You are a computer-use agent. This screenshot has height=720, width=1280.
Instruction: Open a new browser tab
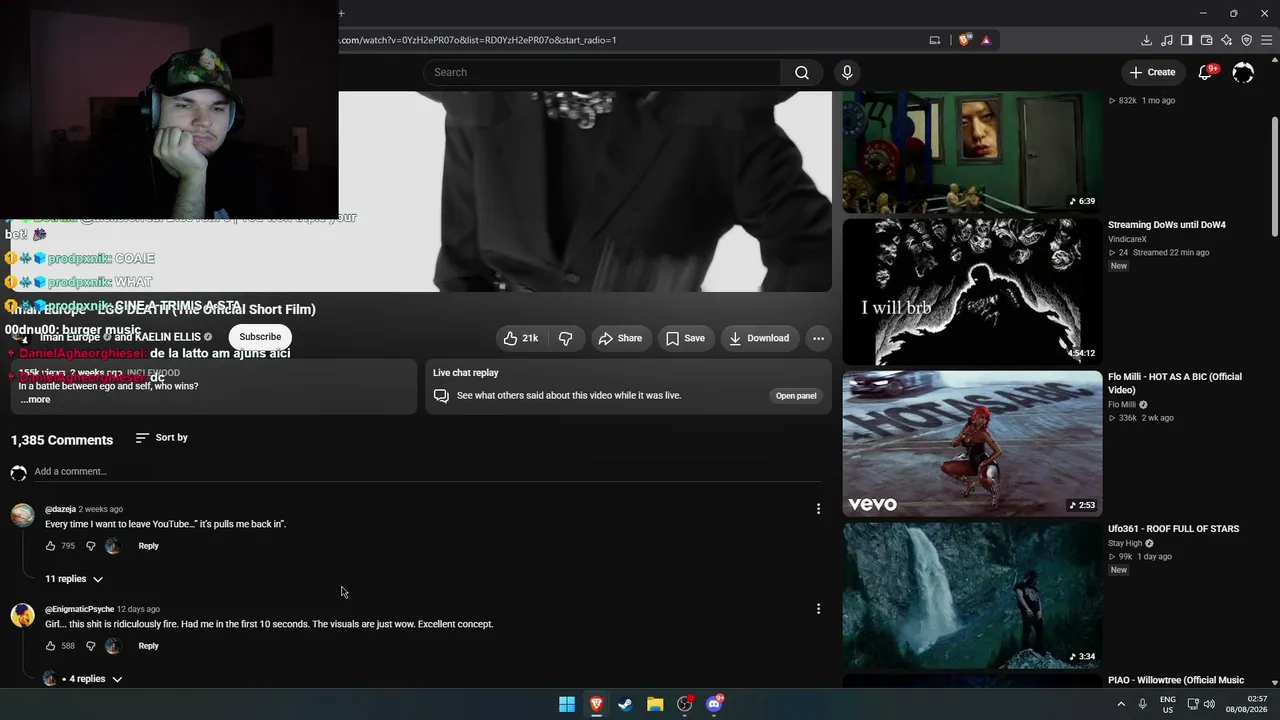coord(341,13)
